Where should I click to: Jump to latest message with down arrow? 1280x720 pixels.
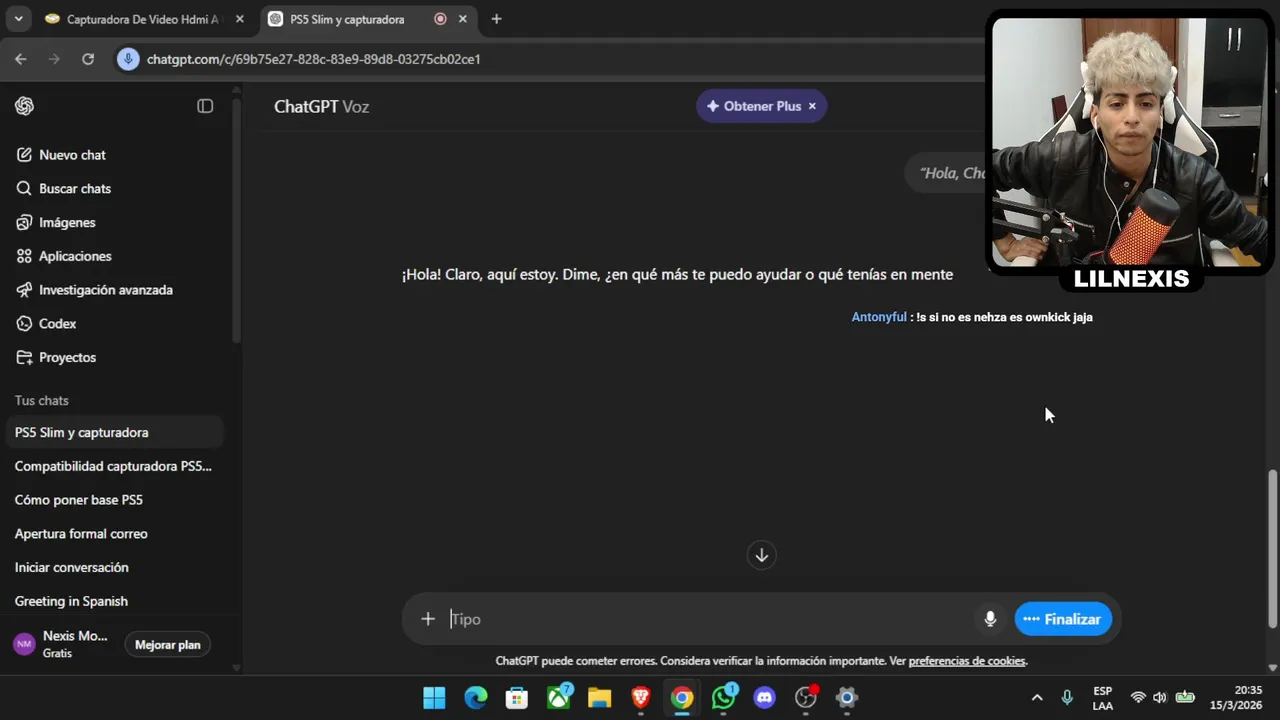[761, 555]
